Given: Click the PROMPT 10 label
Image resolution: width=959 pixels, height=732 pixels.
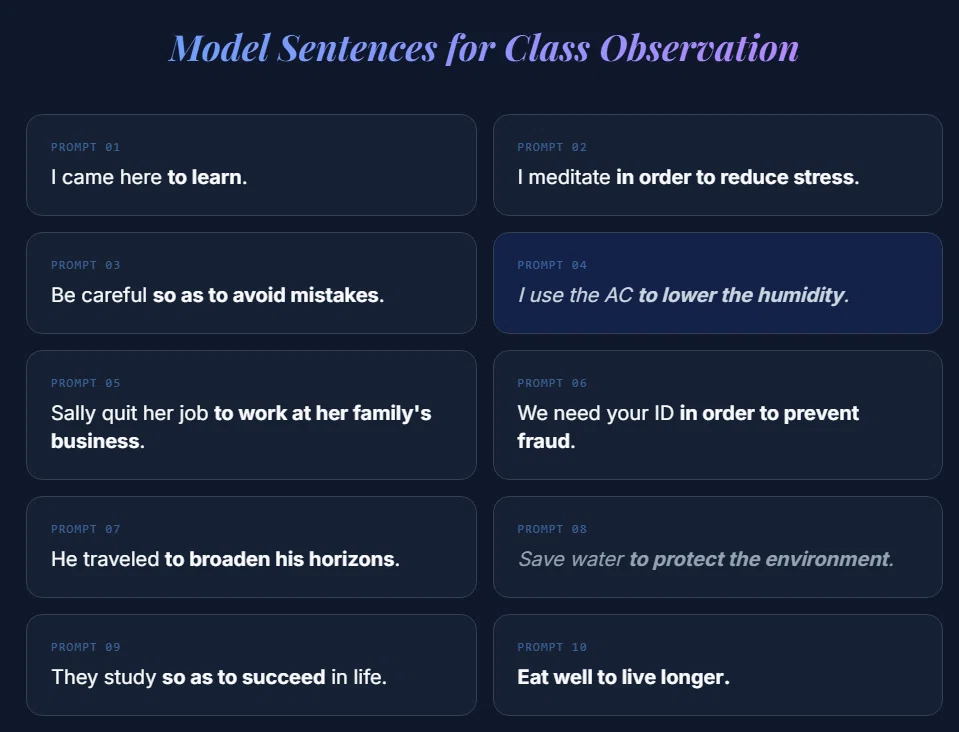Looking at the screenshot, I should [x=552, y=648].
